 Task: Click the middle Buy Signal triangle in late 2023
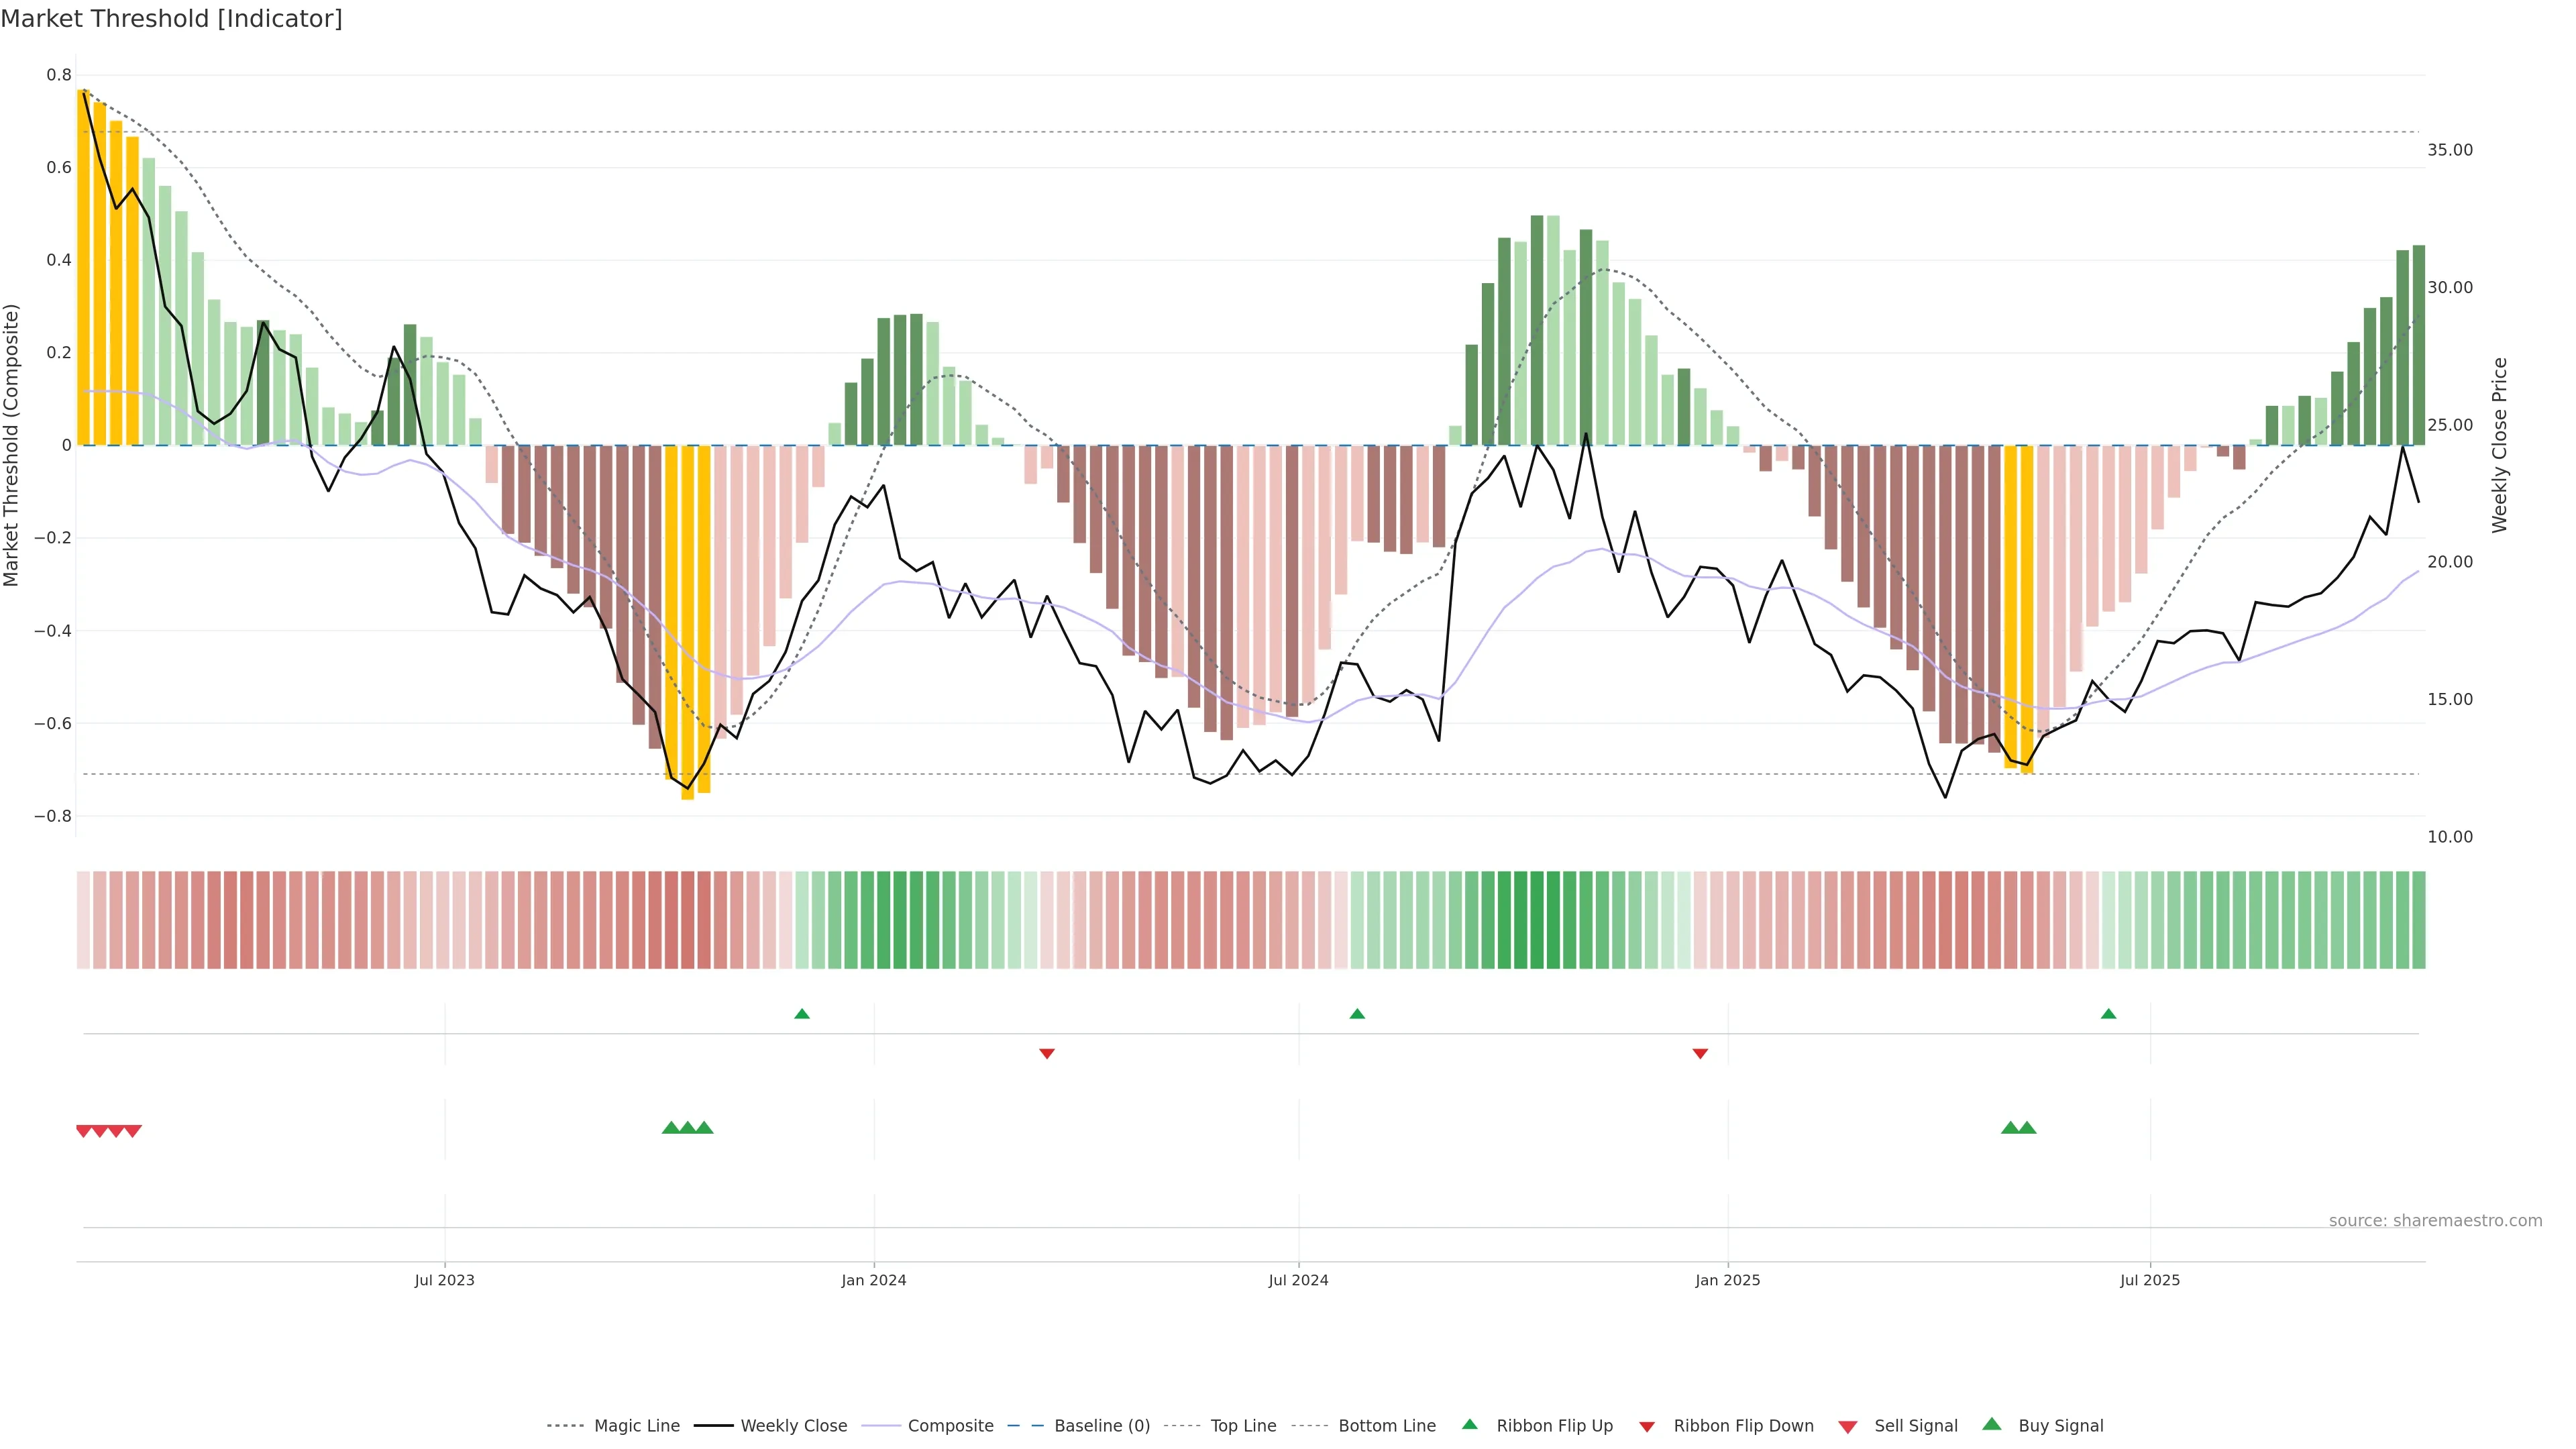[688, 1128]
